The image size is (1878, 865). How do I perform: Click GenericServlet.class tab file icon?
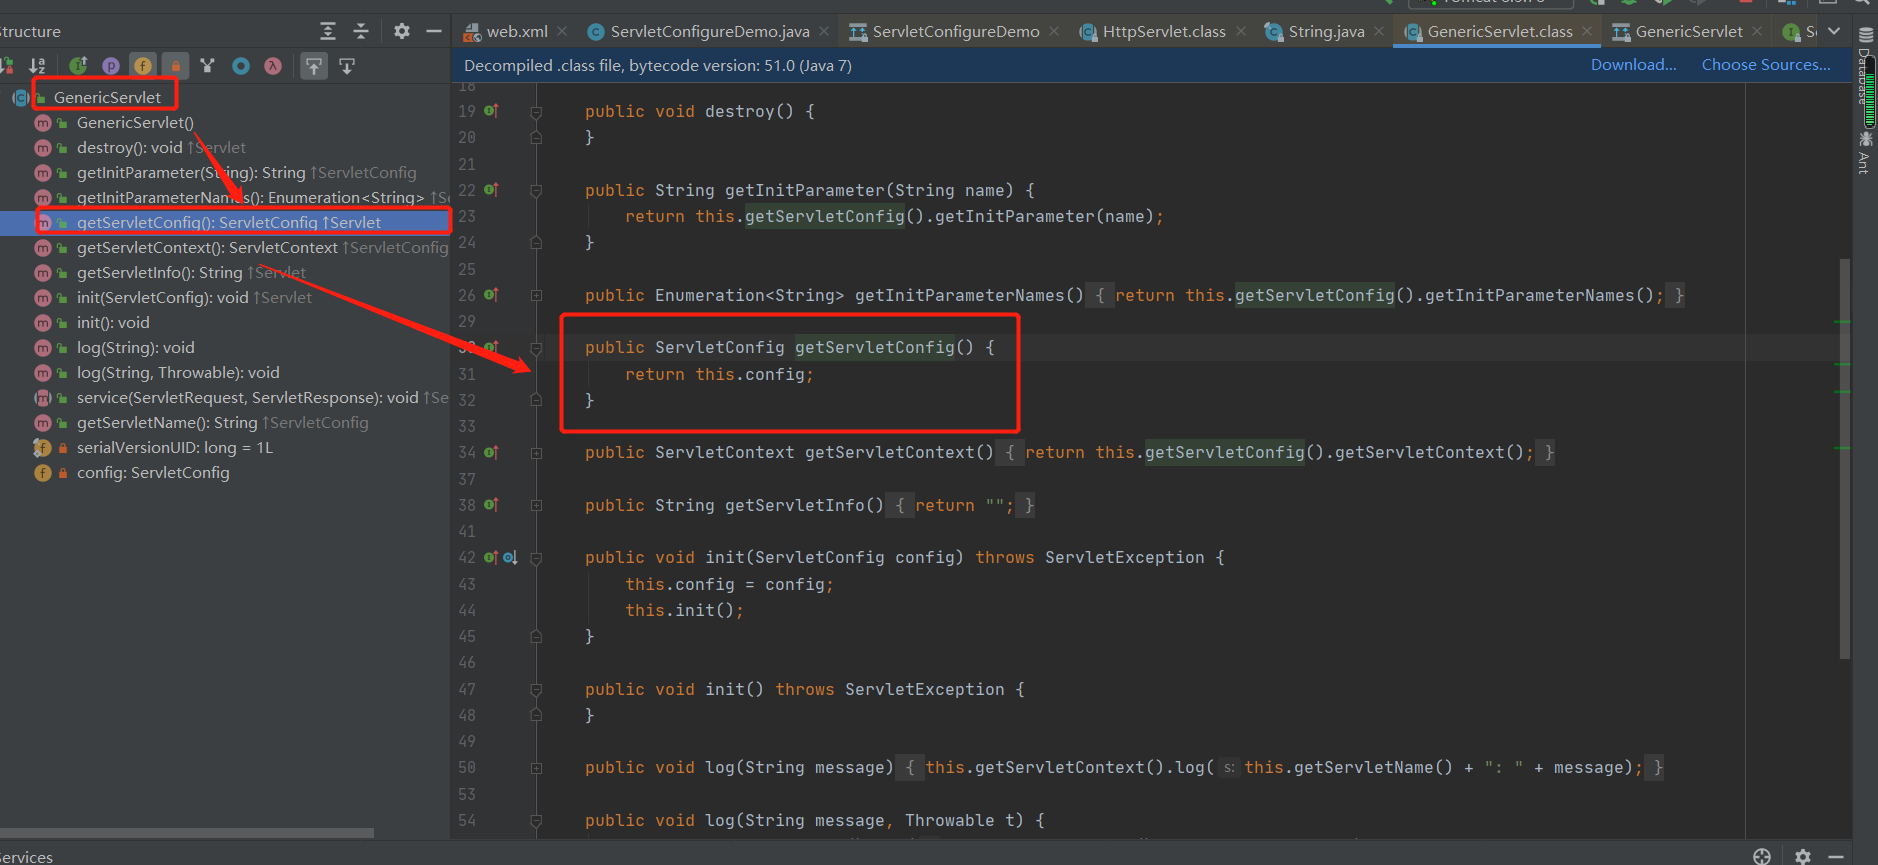1413,32
